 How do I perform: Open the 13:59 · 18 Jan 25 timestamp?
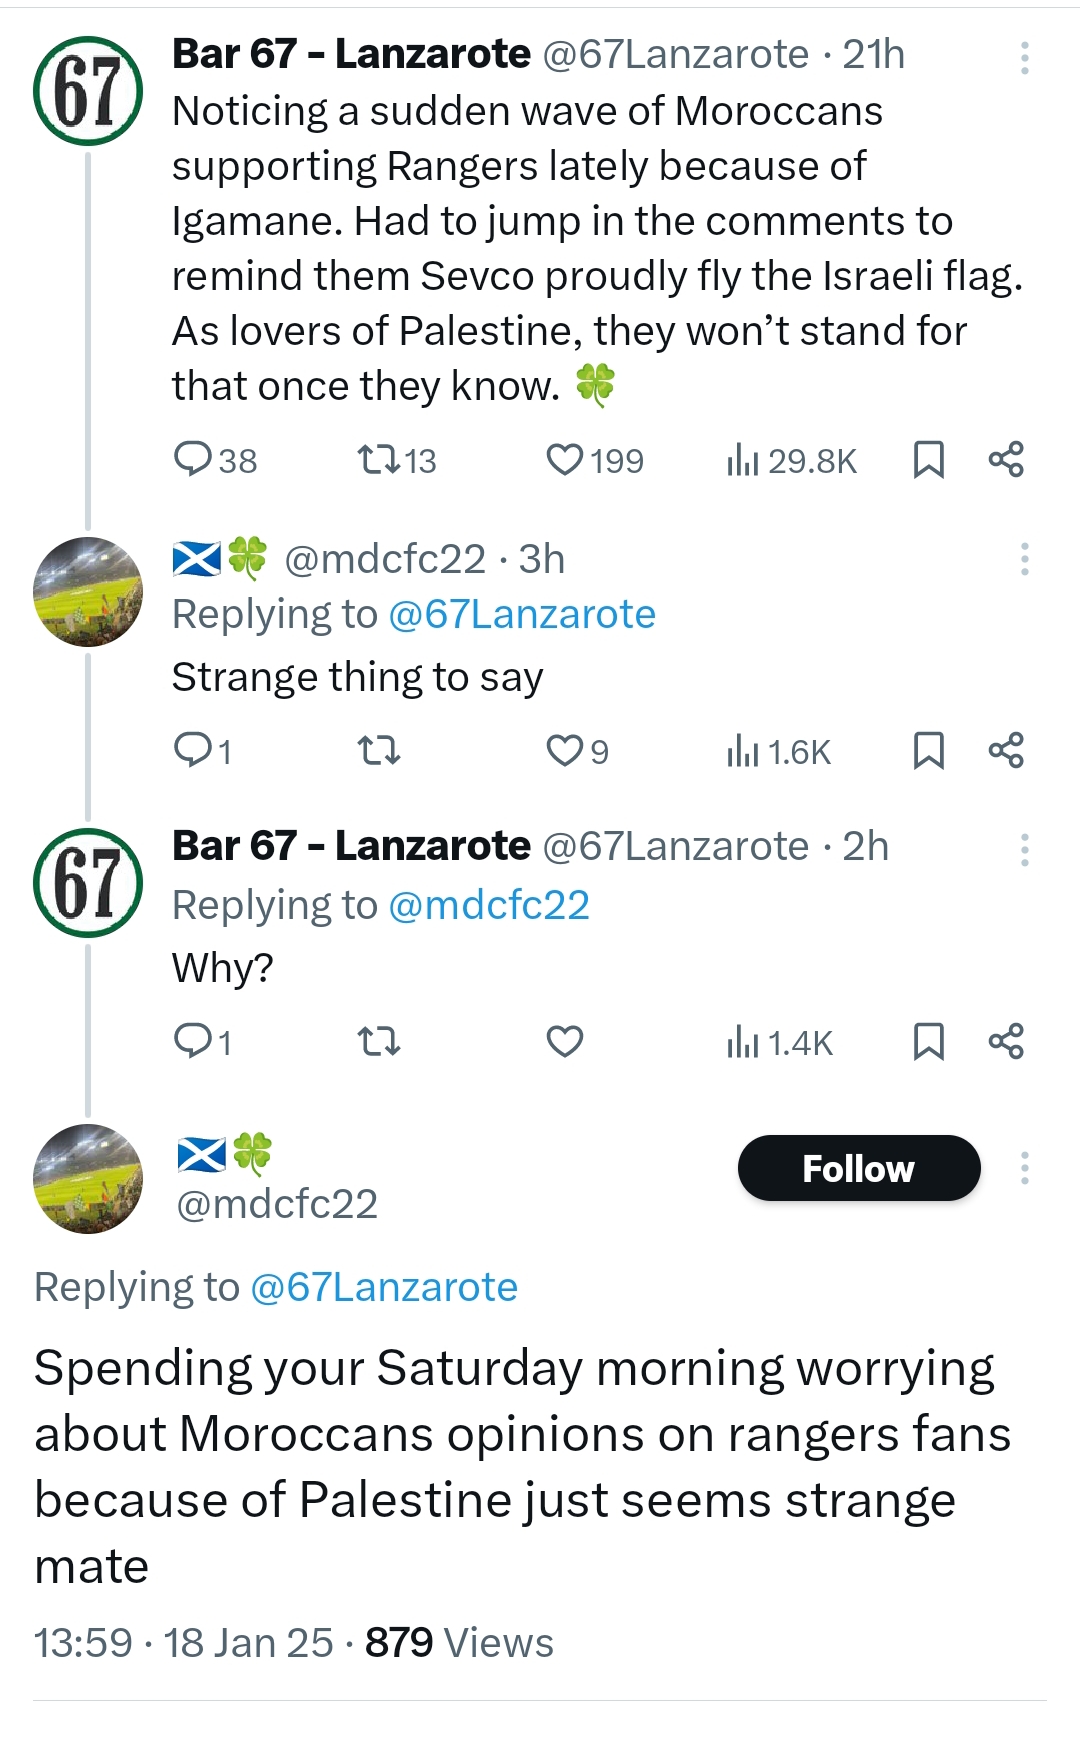coord(184,1643)
